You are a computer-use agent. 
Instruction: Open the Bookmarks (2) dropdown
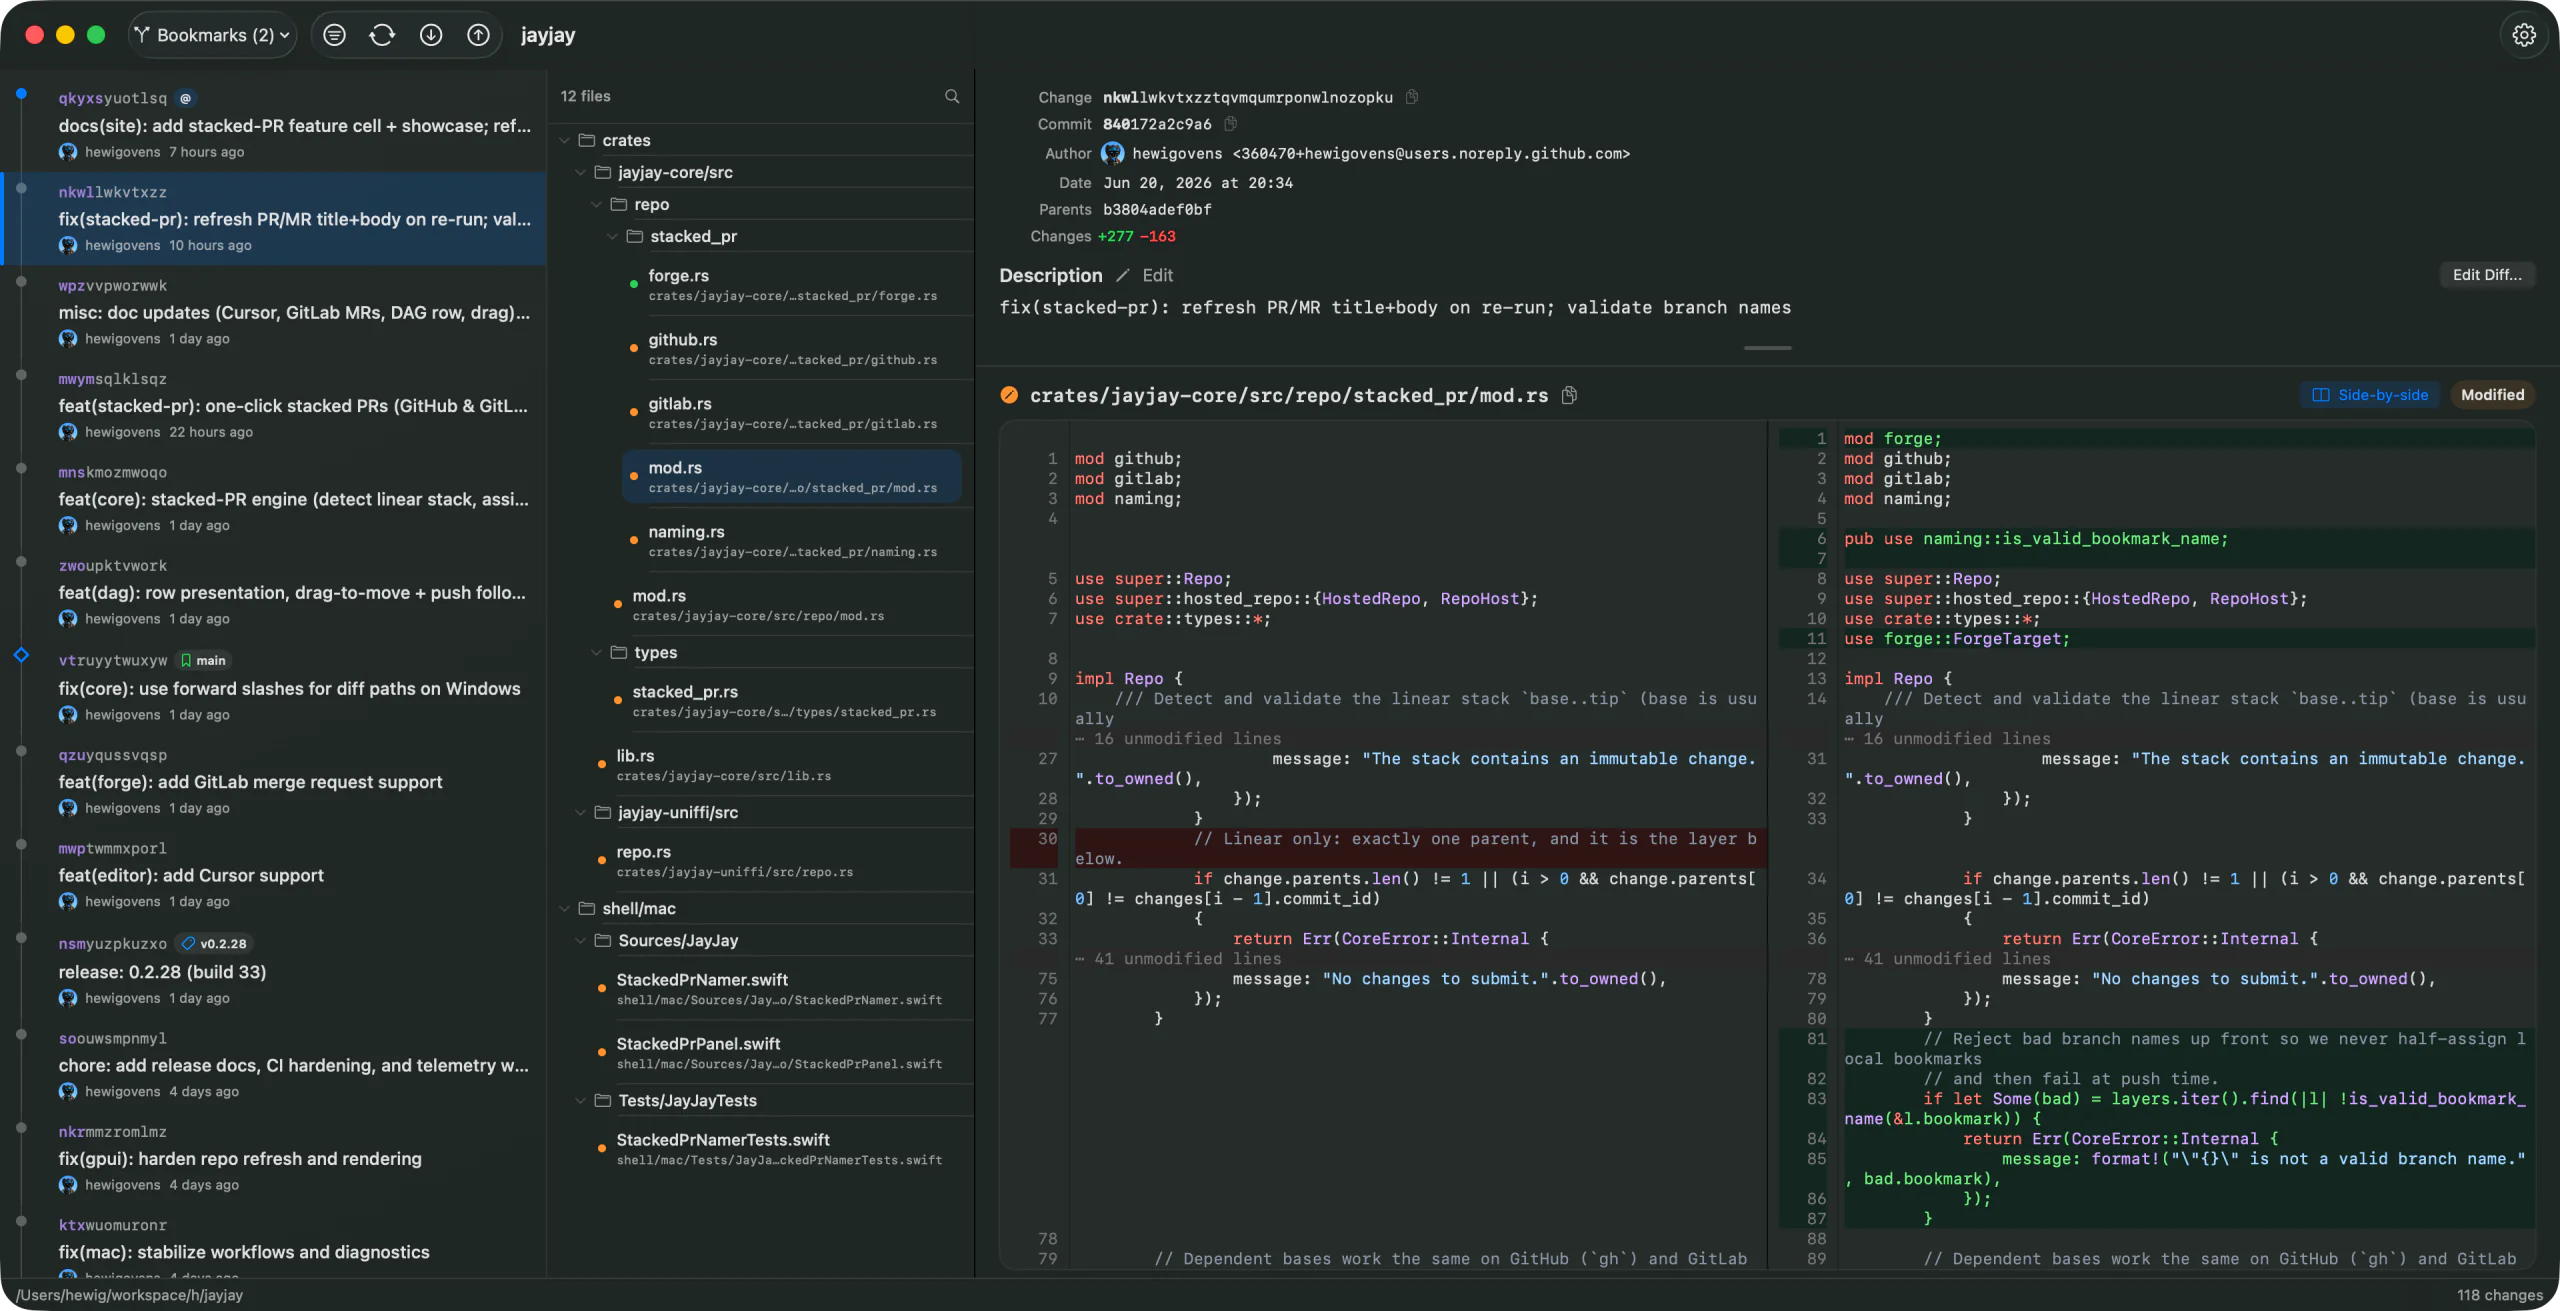coord(212,35)
